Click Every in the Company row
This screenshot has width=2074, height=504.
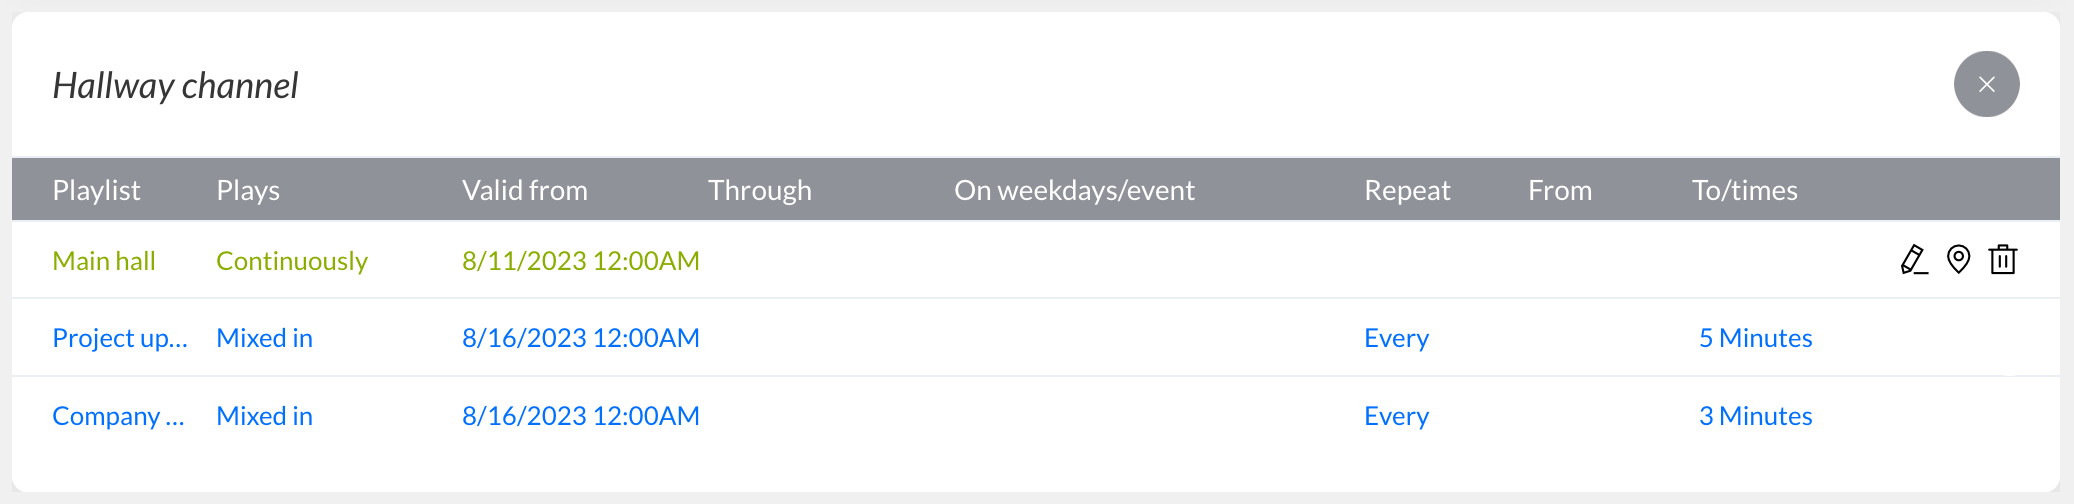pos(1397,417)
